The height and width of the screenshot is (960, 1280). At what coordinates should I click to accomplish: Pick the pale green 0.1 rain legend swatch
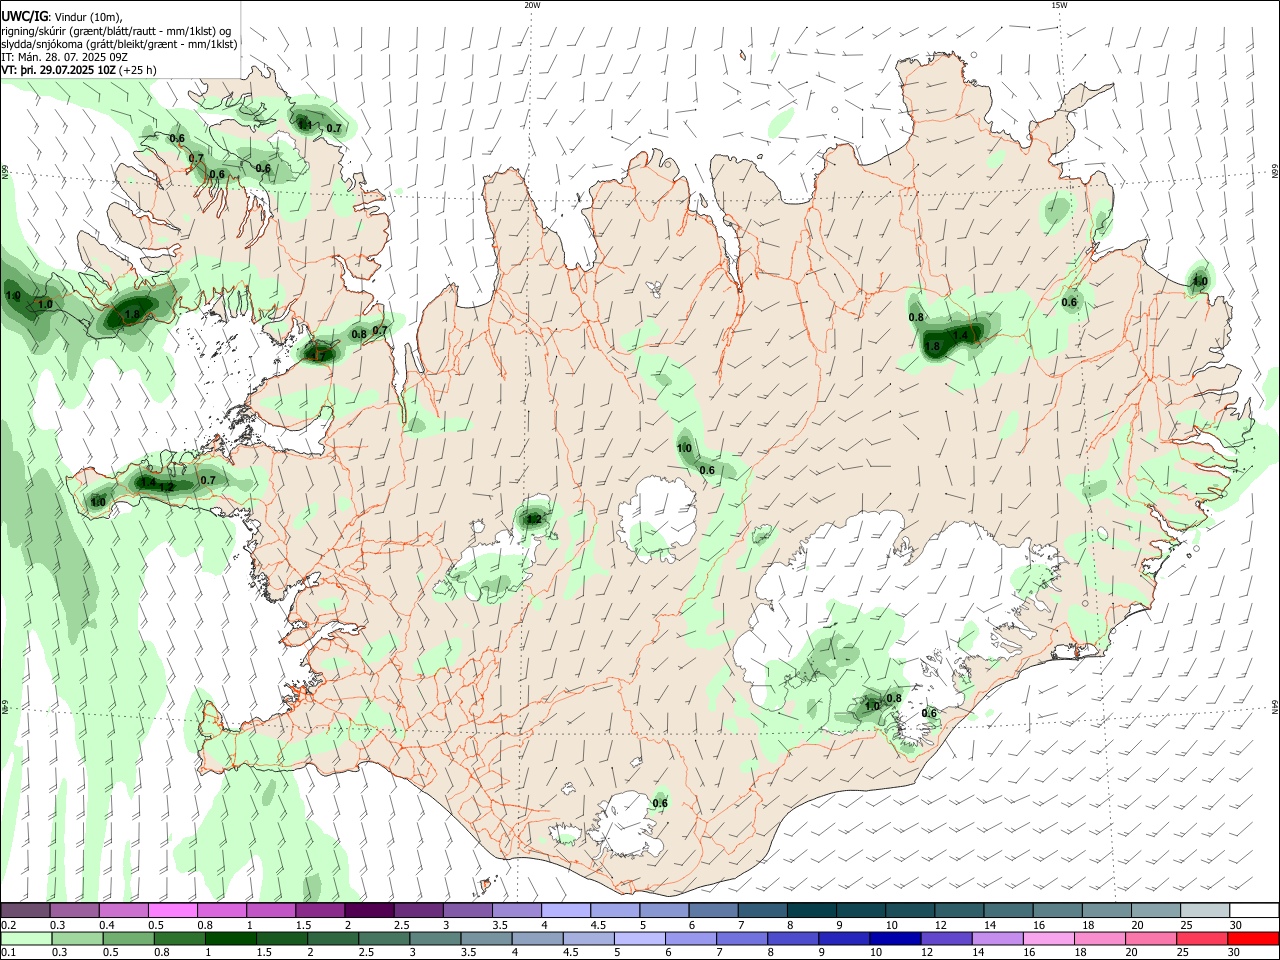pos(26,938)
